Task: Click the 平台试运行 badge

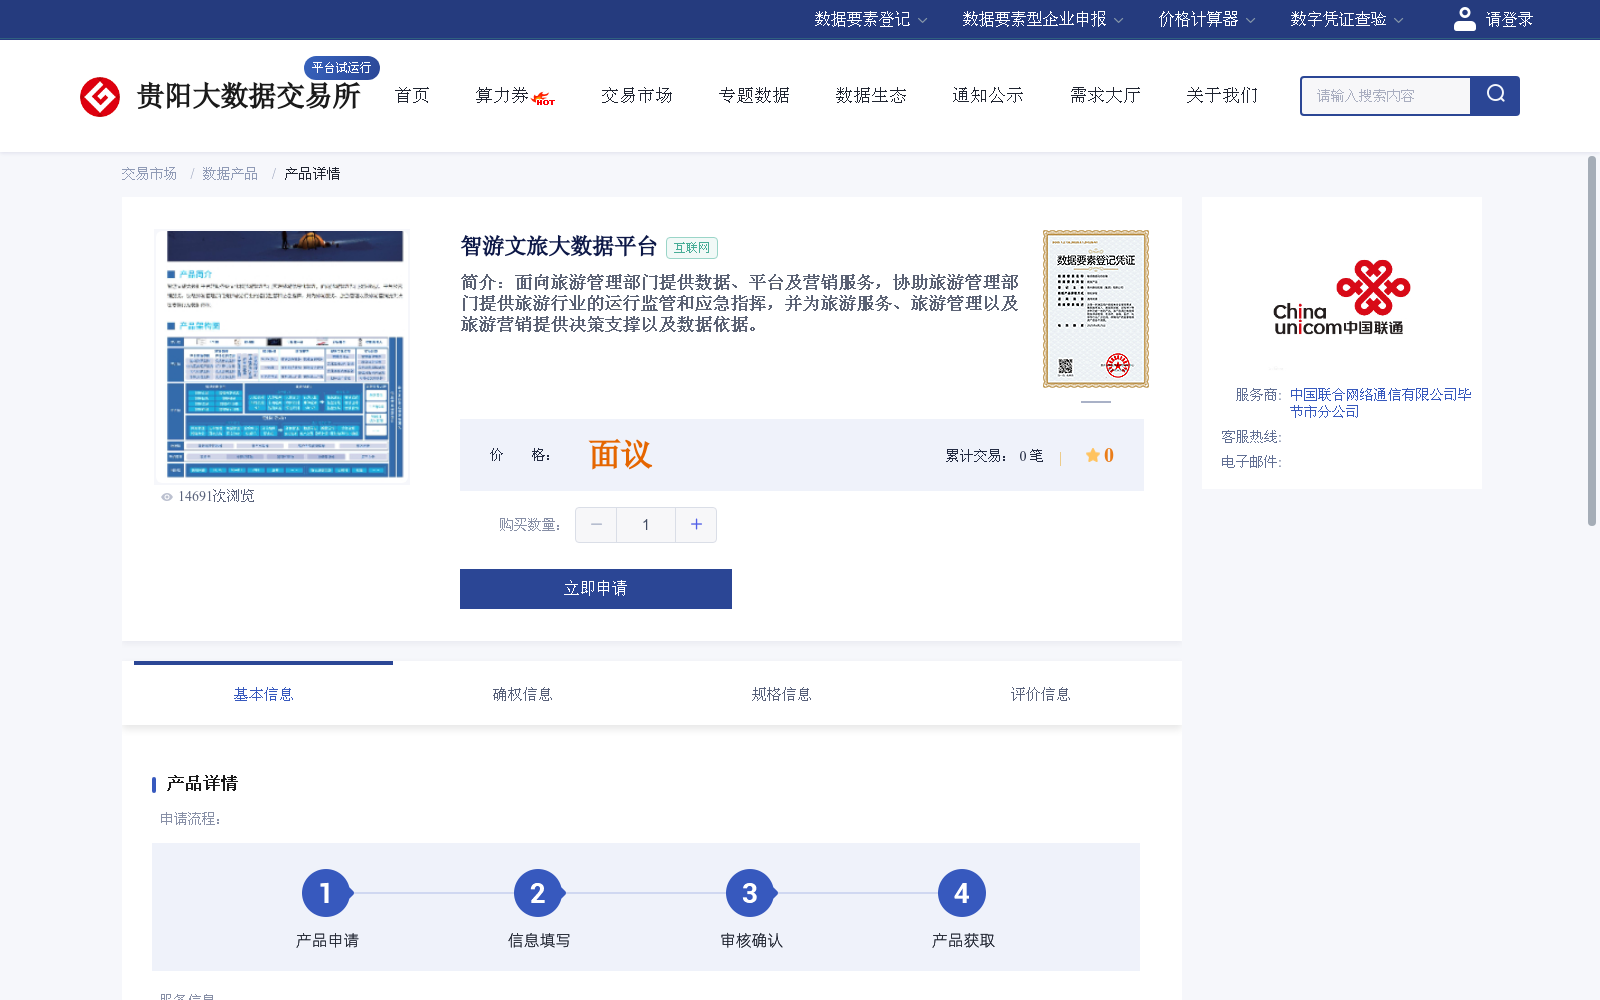Action: tap(342, 68)
